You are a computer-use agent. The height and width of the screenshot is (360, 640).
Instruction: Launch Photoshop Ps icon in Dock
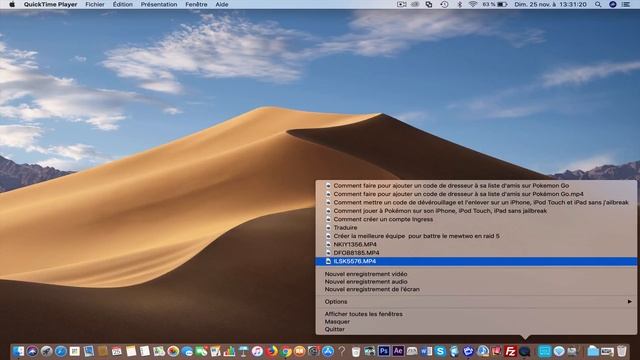click(x=384, y=351)
